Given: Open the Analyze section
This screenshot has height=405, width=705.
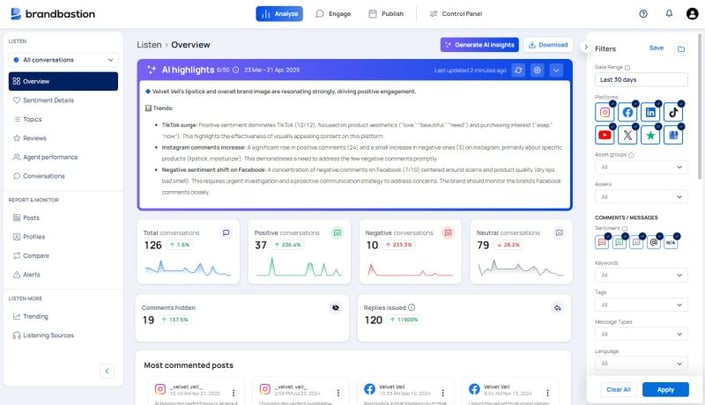Looking at the screenshot, I should tap(279, 14).
